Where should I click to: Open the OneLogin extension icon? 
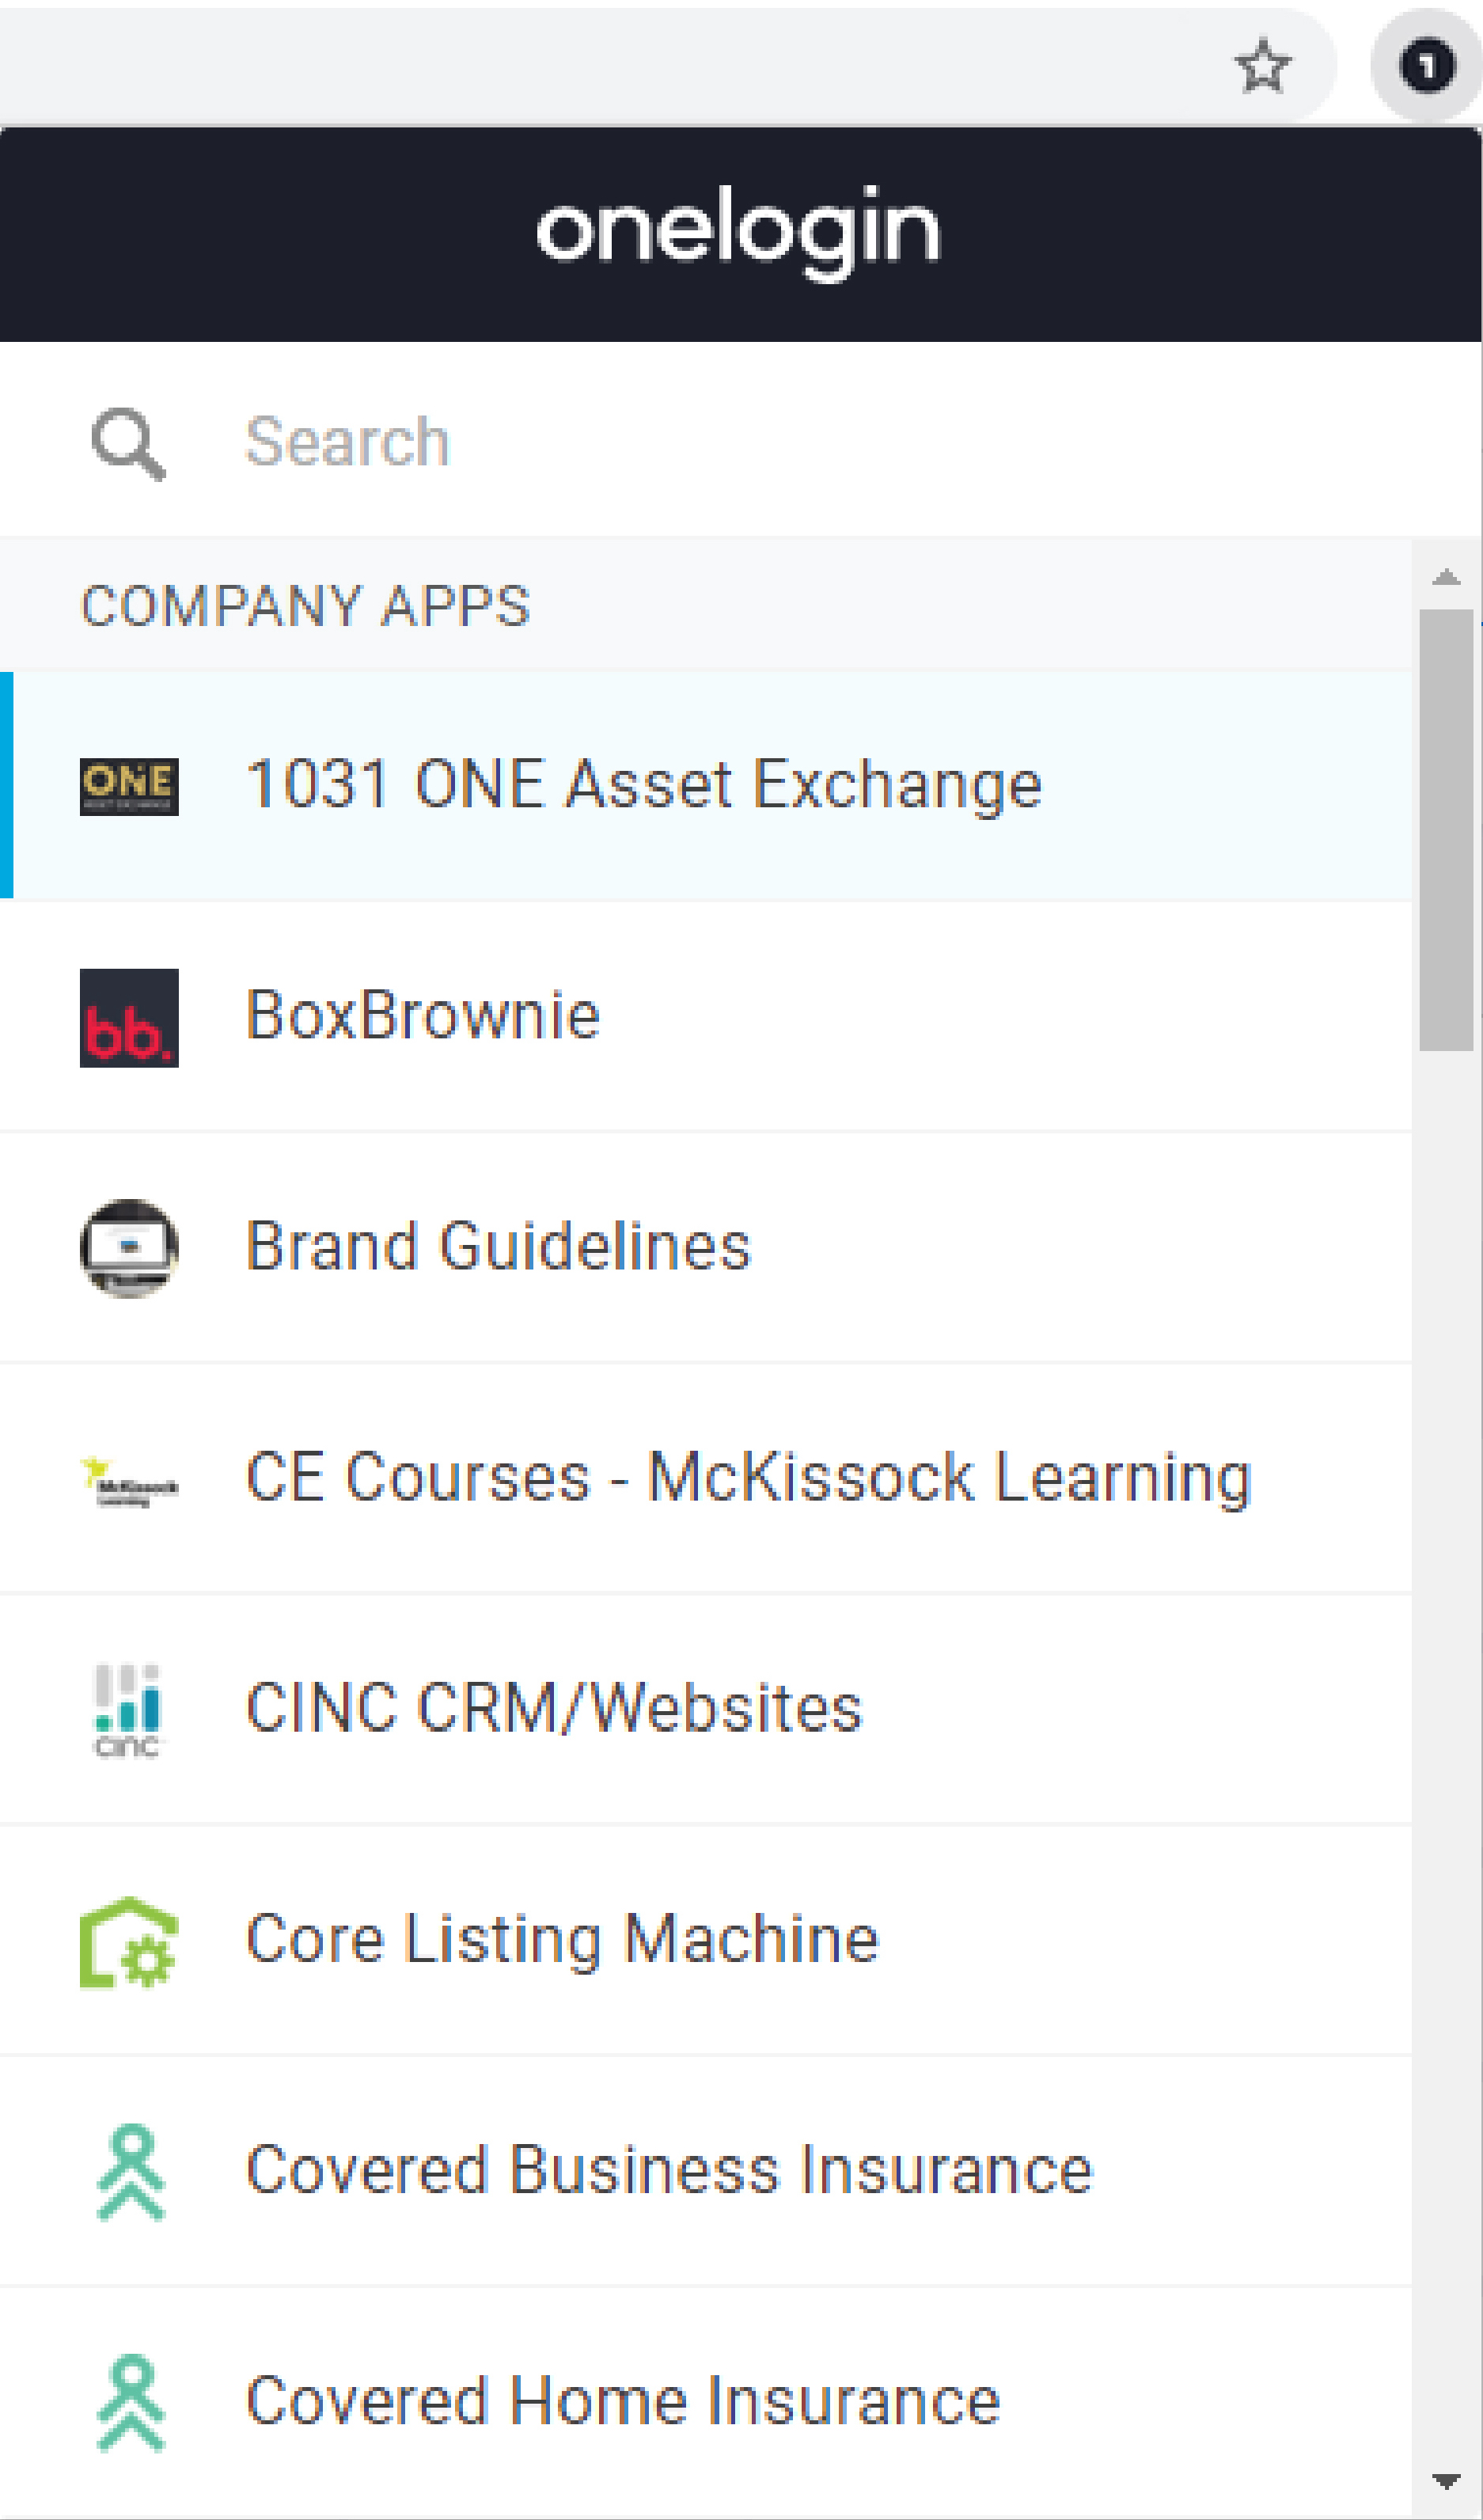click(1426, 66)
